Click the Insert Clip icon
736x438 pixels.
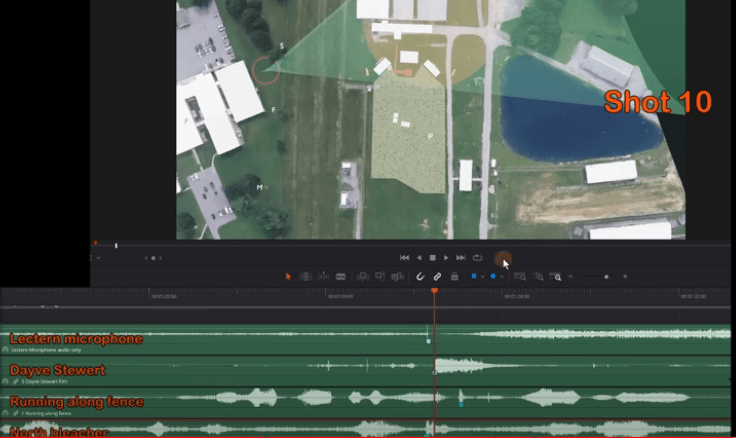[362, 276]
